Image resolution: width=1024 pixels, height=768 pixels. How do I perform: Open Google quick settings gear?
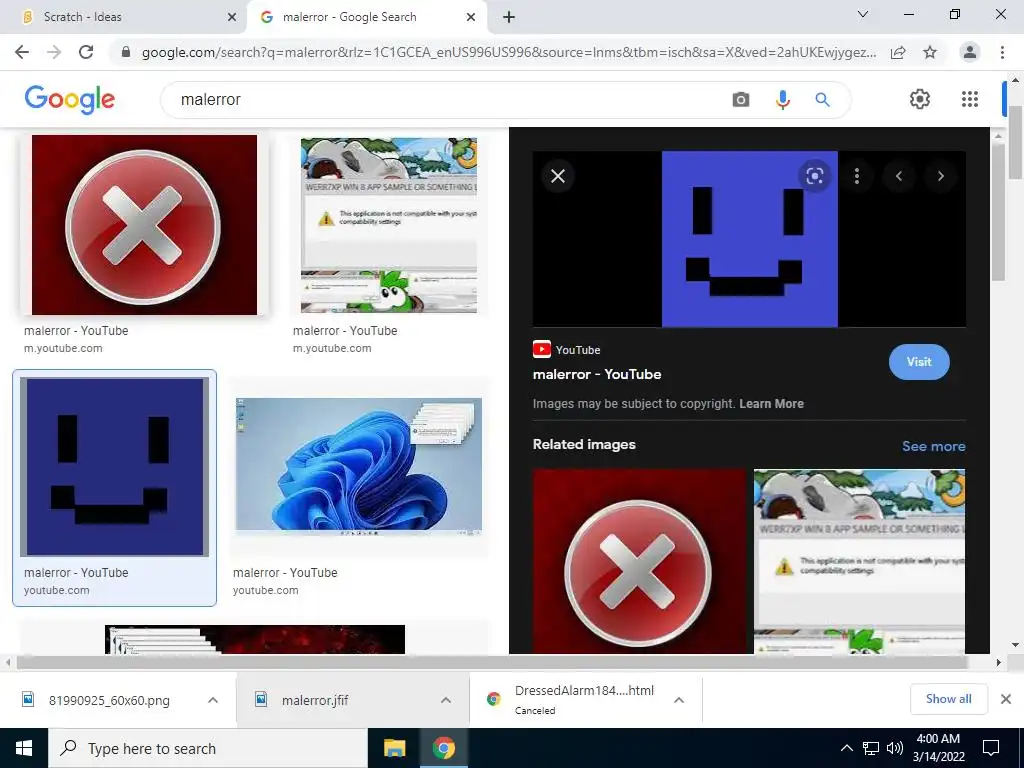(x=920, y=99)
